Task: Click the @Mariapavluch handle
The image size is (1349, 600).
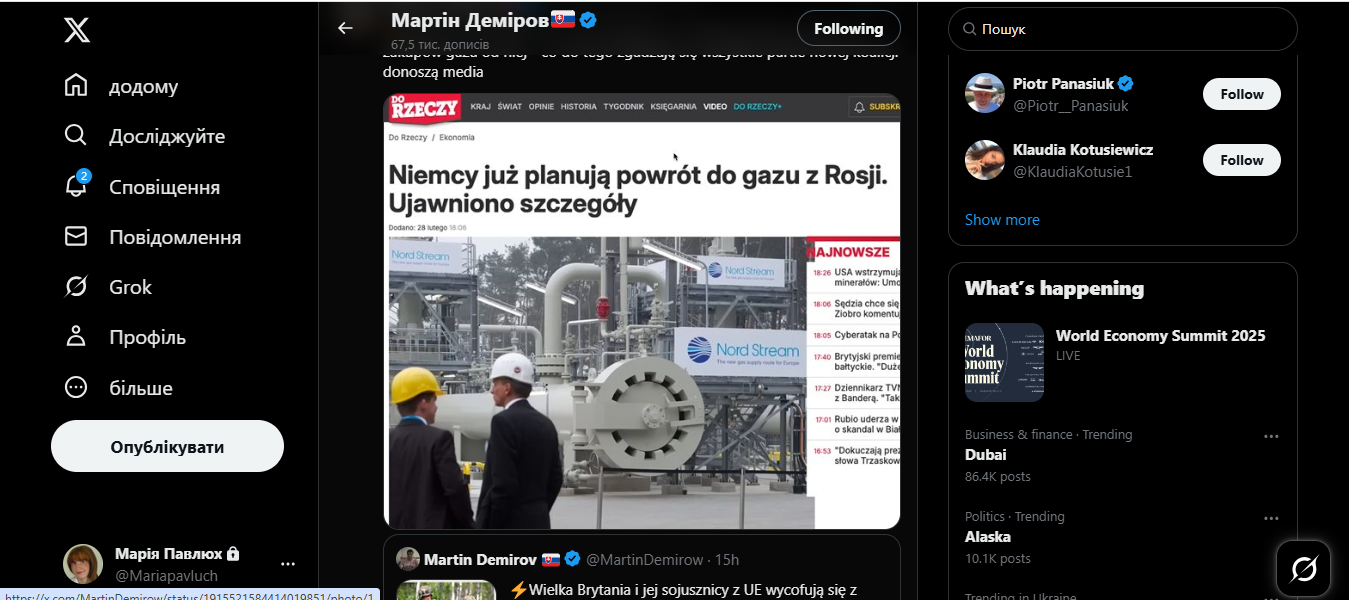Action: coord(166,576)
